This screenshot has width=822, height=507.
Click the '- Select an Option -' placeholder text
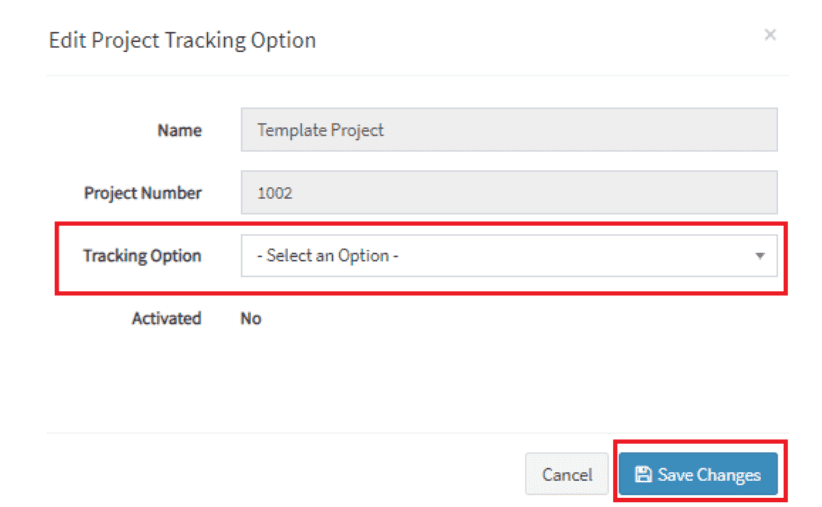click(328, 256)
